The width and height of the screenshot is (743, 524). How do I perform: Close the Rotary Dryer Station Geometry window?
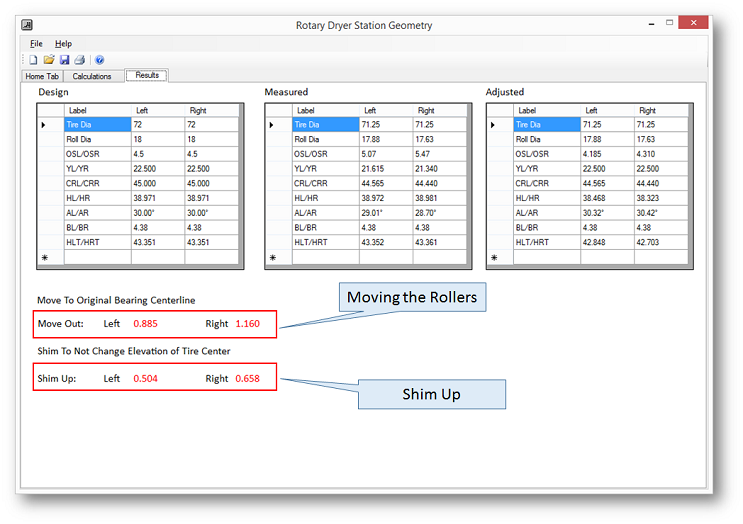click(693, 22)
